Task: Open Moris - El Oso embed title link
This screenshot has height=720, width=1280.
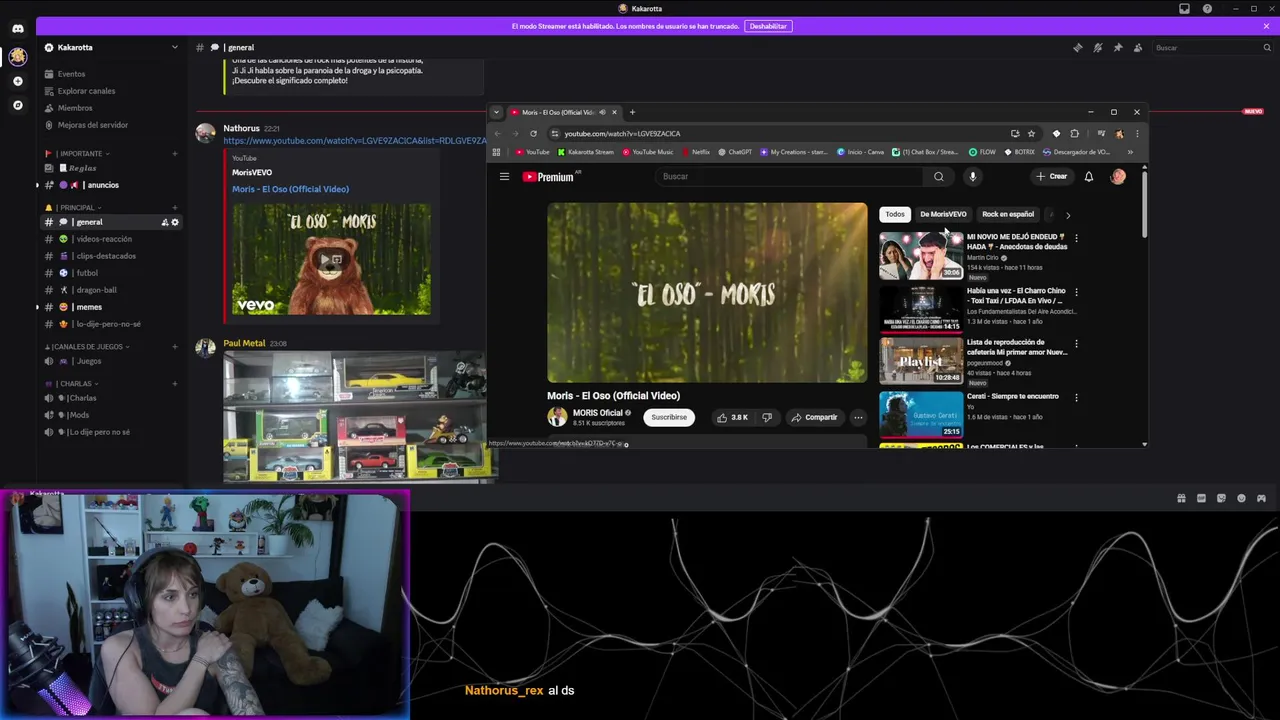Action: point(290,189)
